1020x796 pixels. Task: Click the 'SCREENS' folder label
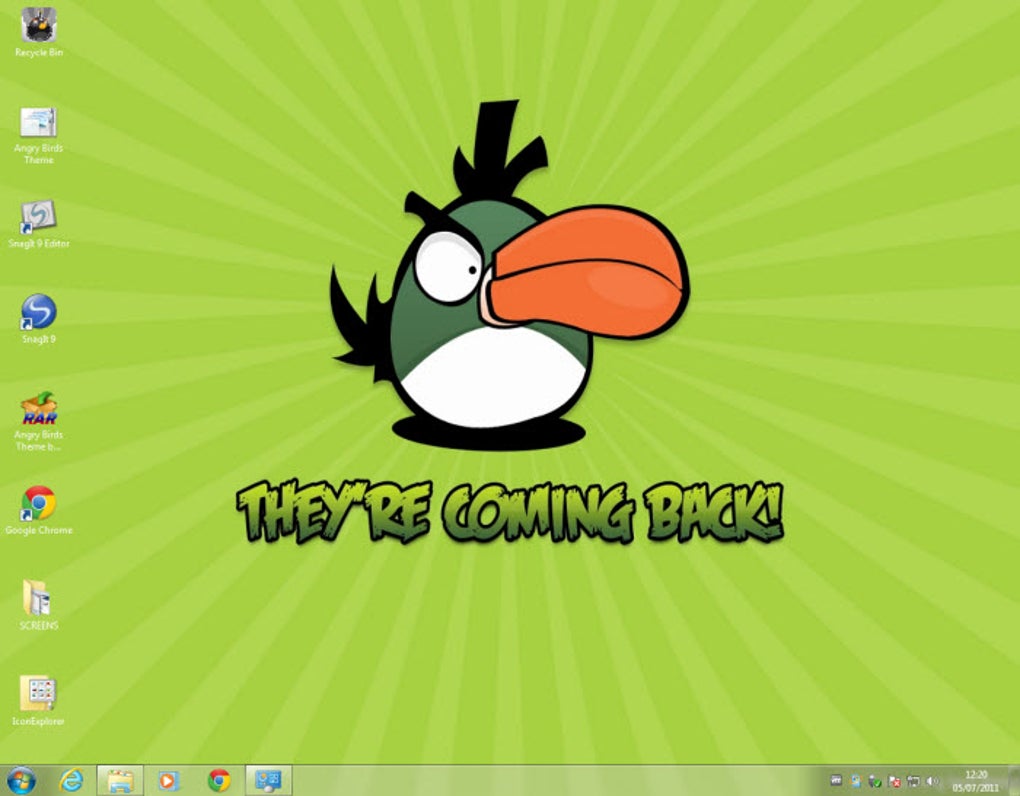39,625
